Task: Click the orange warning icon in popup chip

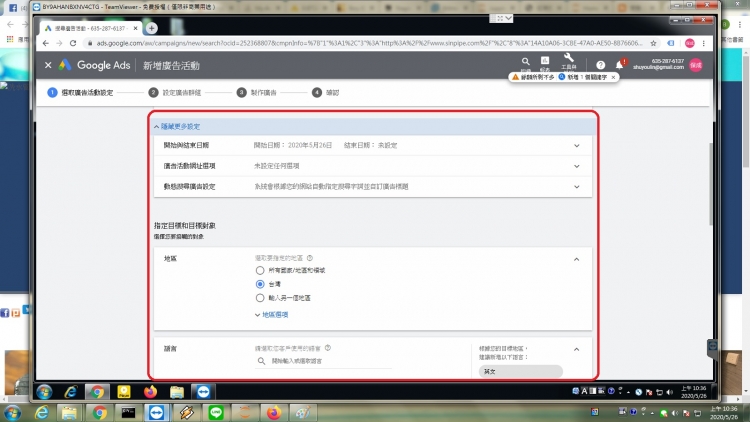Action: (x=515, y=77)
